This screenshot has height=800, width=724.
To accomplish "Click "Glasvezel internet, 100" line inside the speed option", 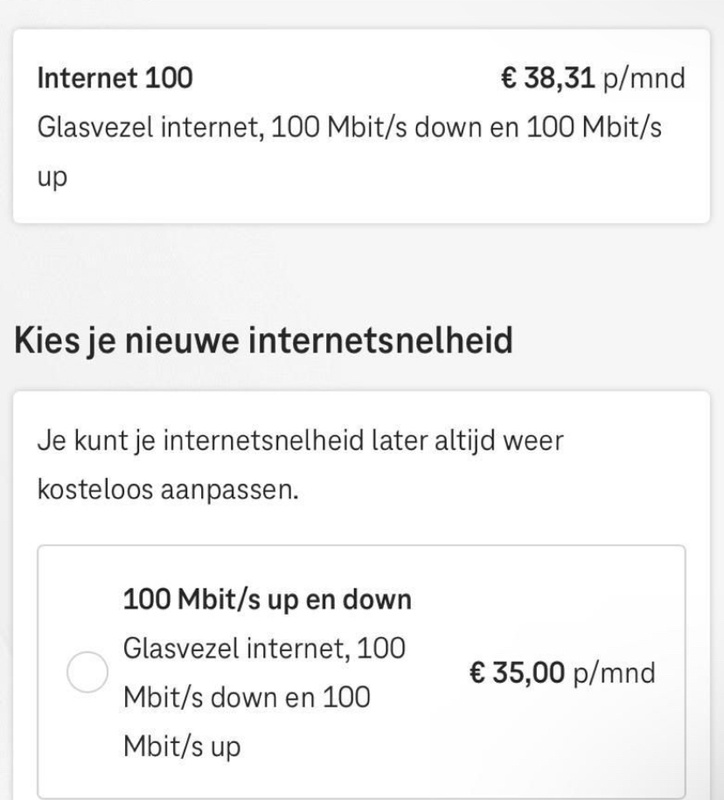I will click(x=264, y=648).
